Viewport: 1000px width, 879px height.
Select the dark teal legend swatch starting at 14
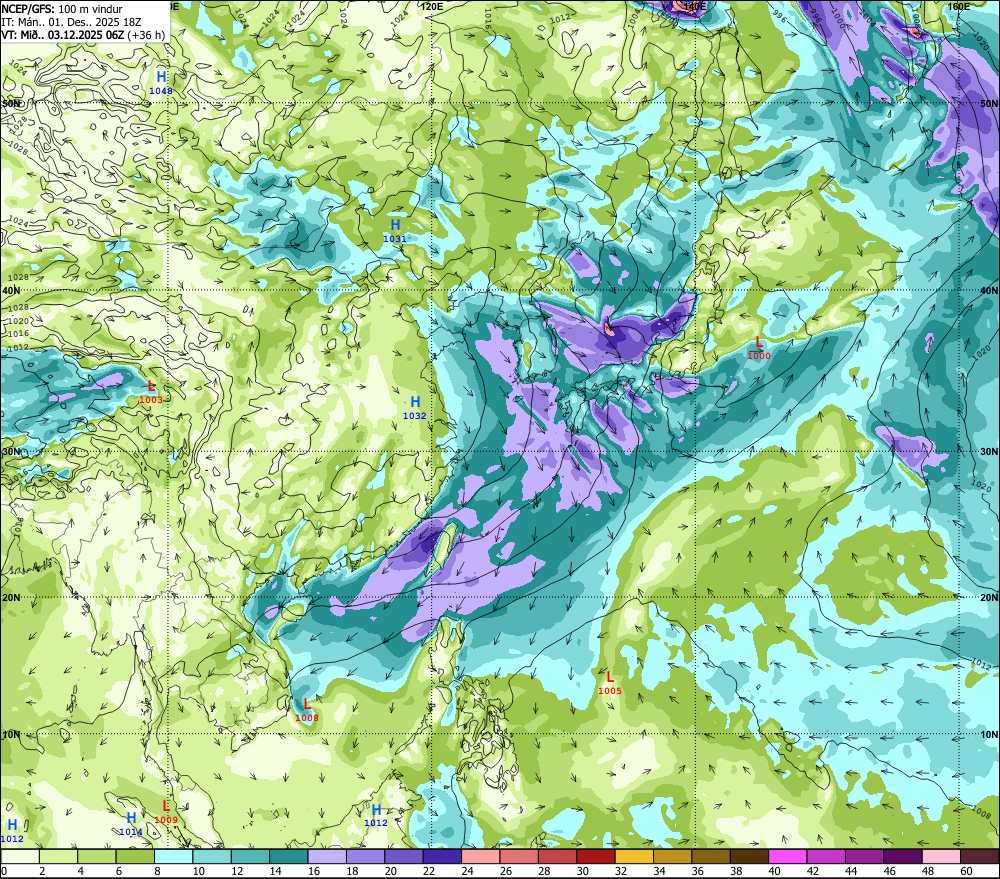tap(289, 856)
